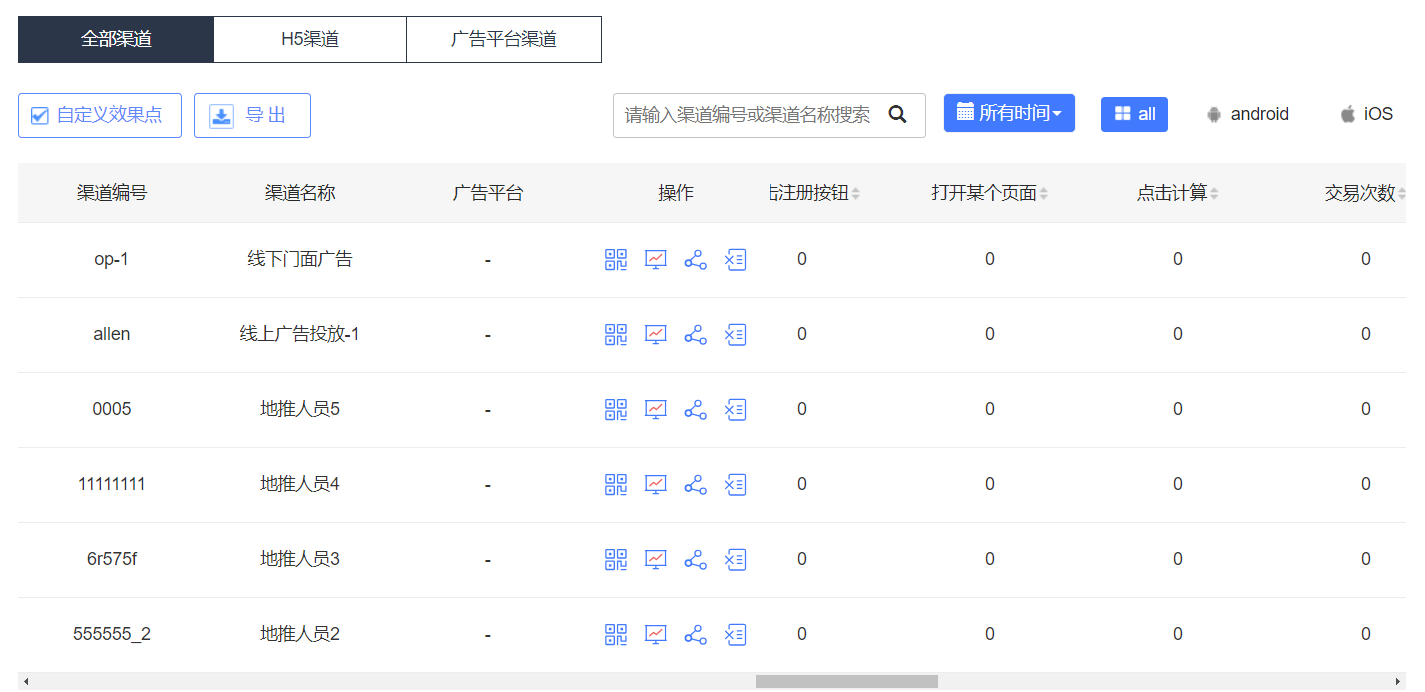View statistics chart for channel allen
The height and width of the screenshot is (692, 1425).
(x=656, y=335)
